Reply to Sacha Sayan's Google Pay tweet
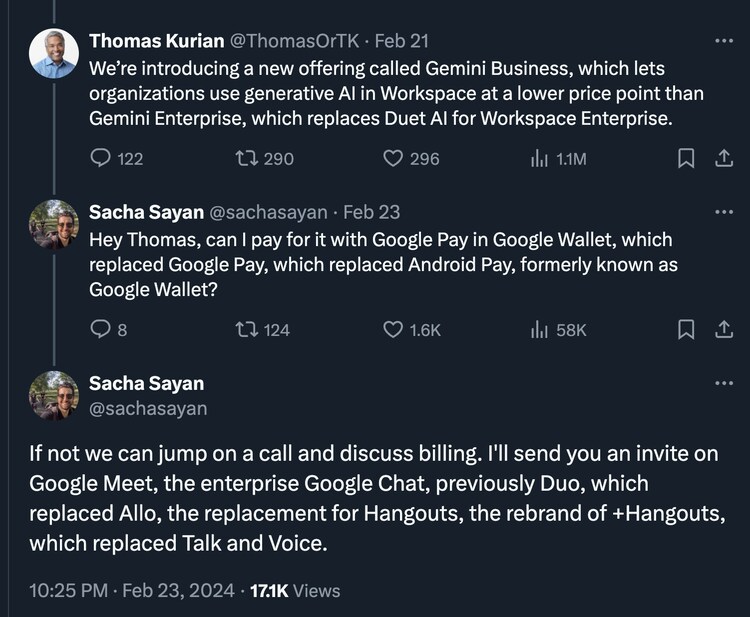This screenshot has width=750, height=617. tap(101, 329)
